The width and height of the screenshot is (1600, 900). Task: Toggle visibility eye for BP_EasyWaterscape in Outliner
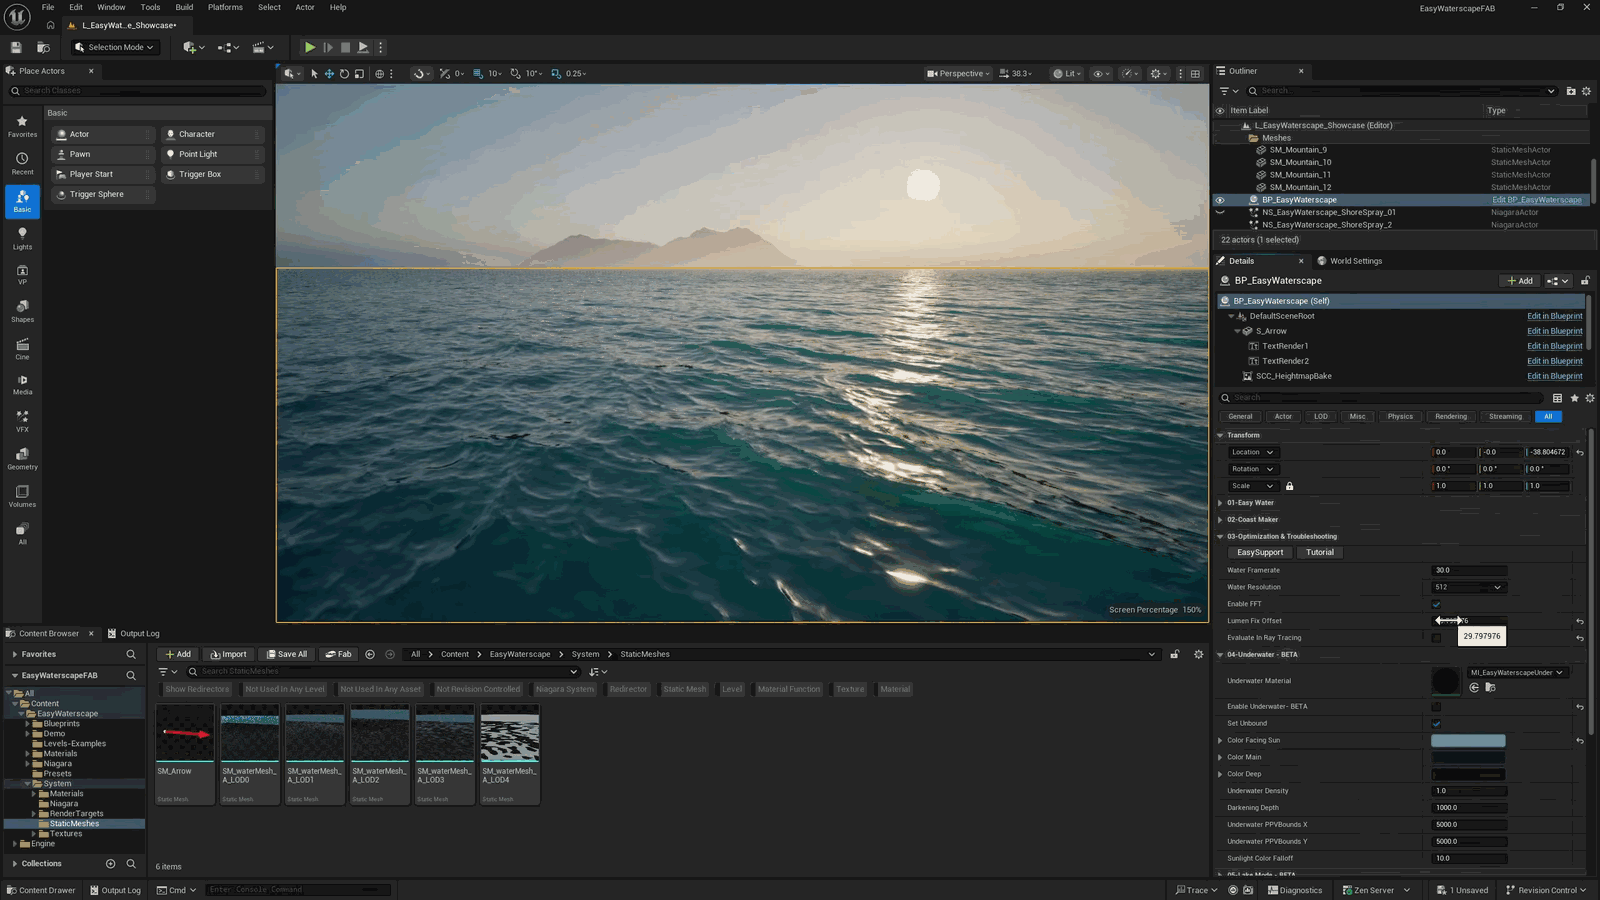coord(1219,200)
